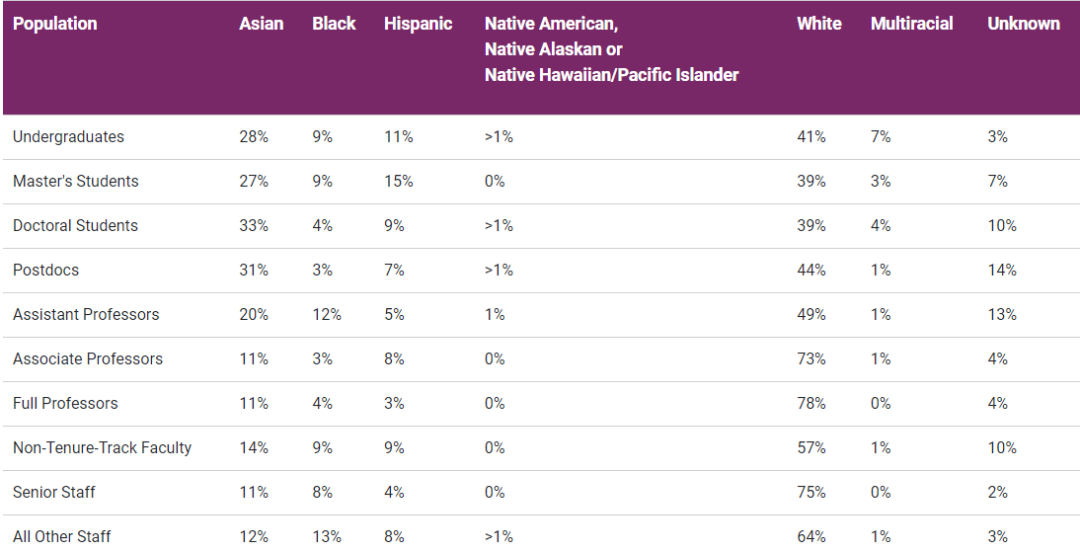
Task: Click the Population column header
Action: [x=55, y=24]
